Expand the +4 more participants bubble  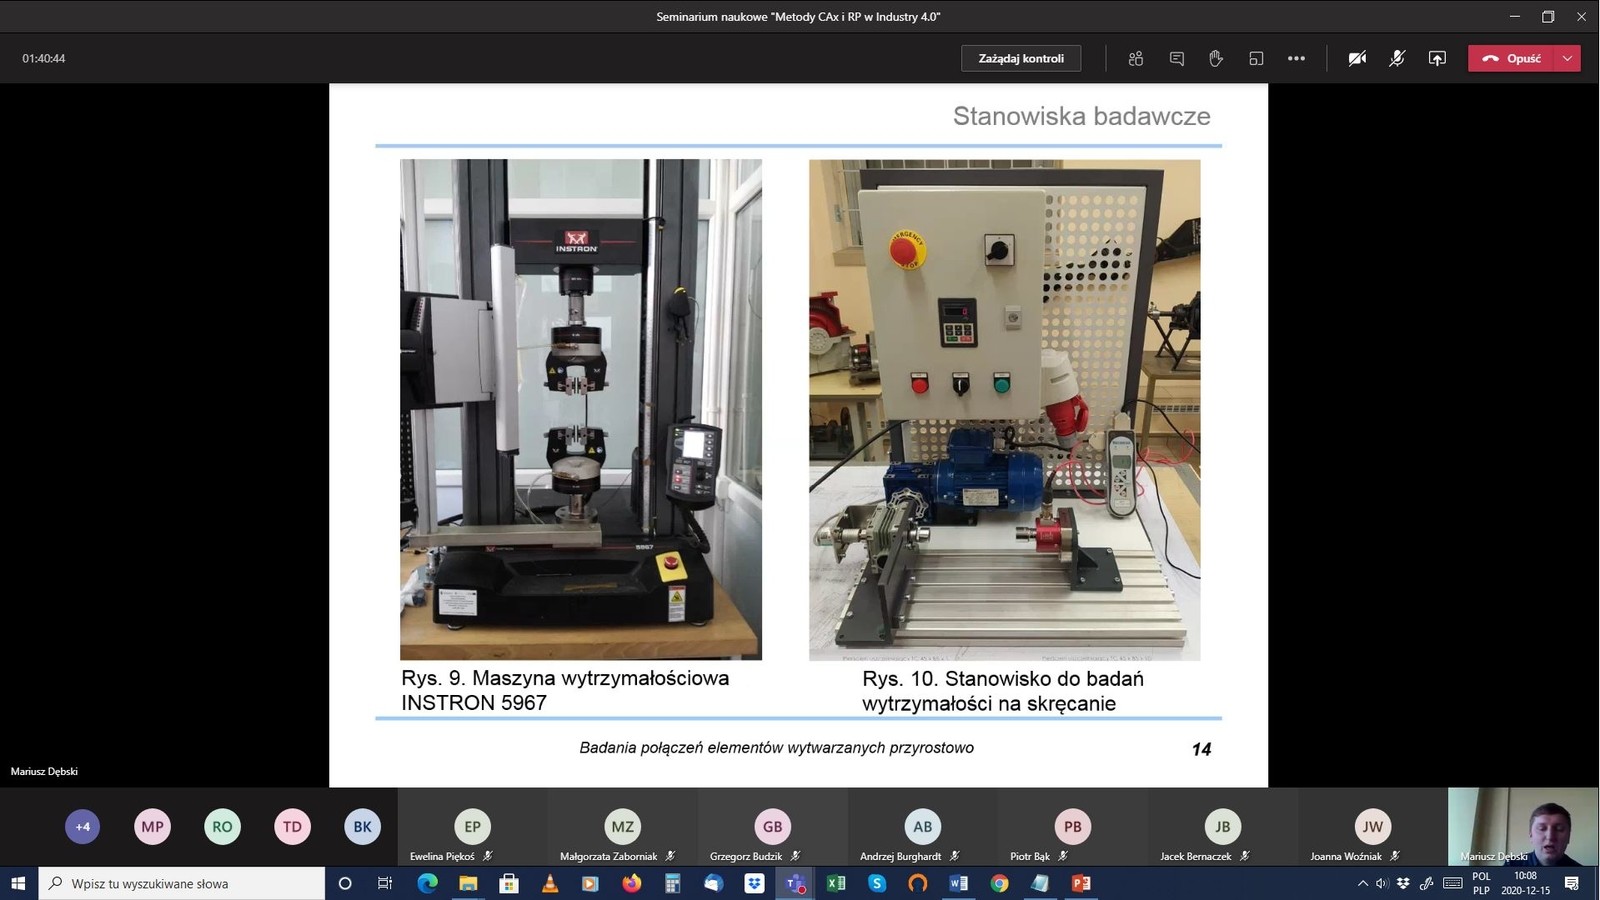[x=83, y=827]
